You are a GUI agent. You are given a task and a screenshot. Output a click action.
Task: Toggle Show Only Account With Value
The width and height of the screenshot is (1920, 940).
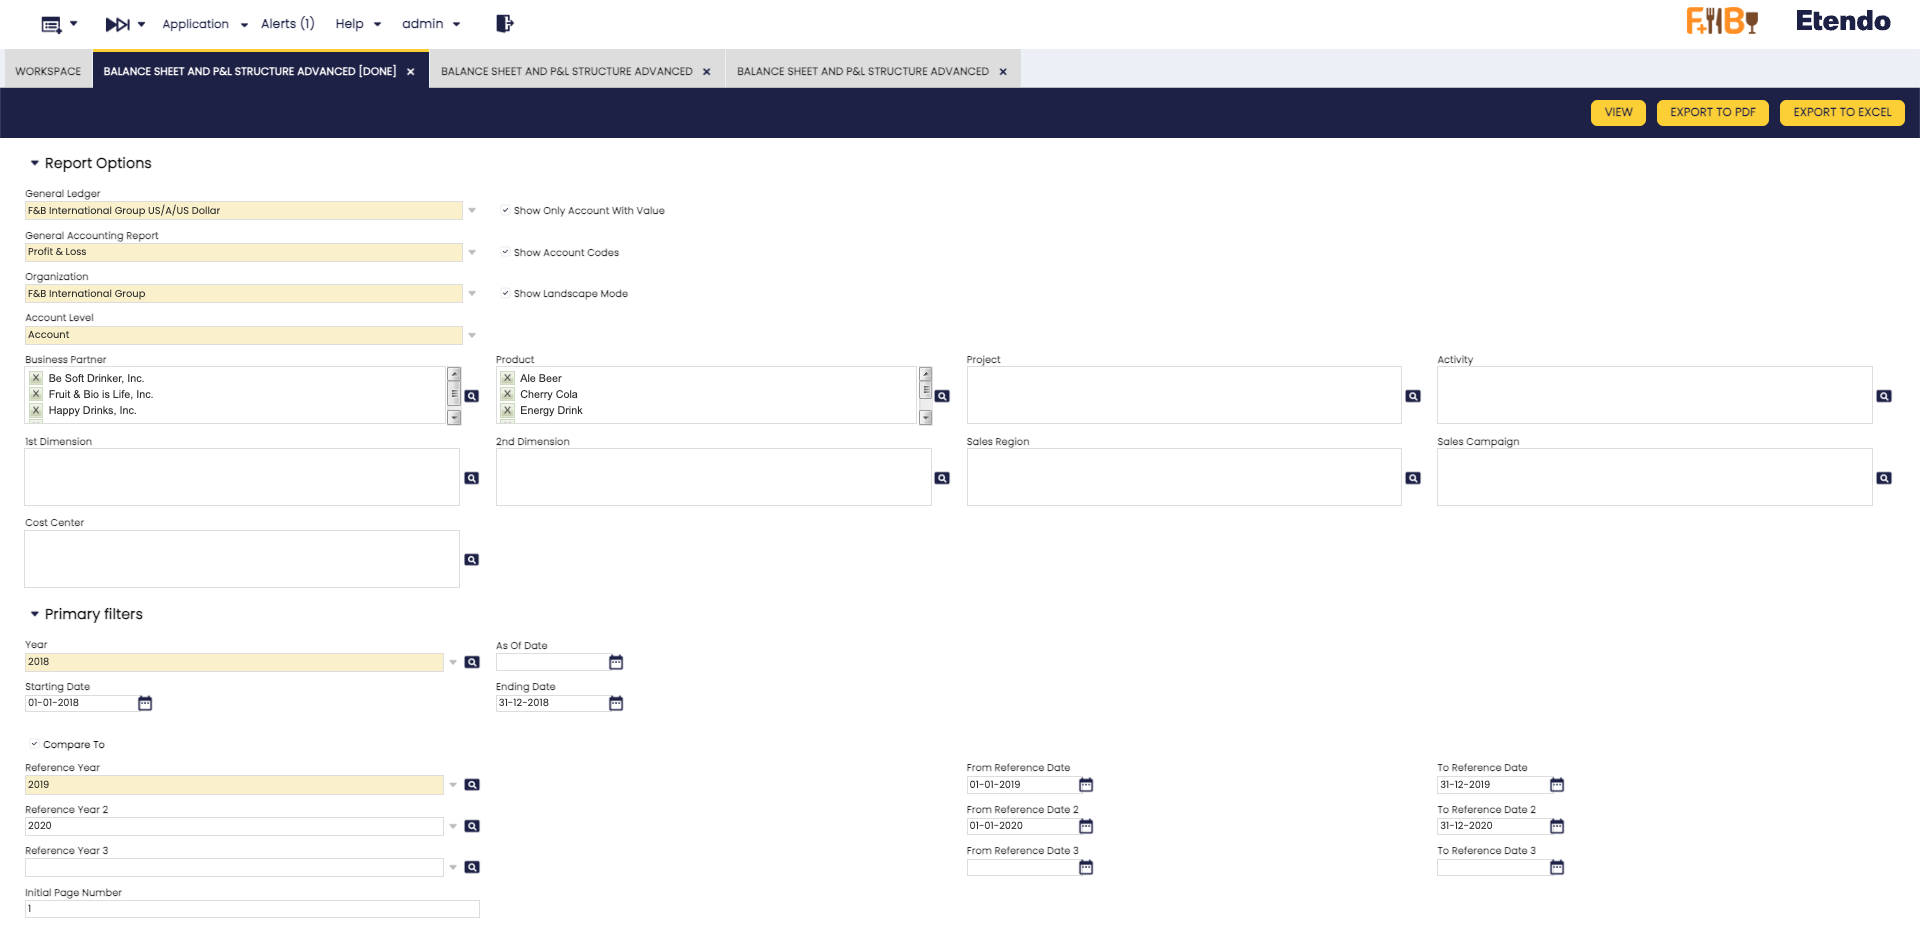506,211
